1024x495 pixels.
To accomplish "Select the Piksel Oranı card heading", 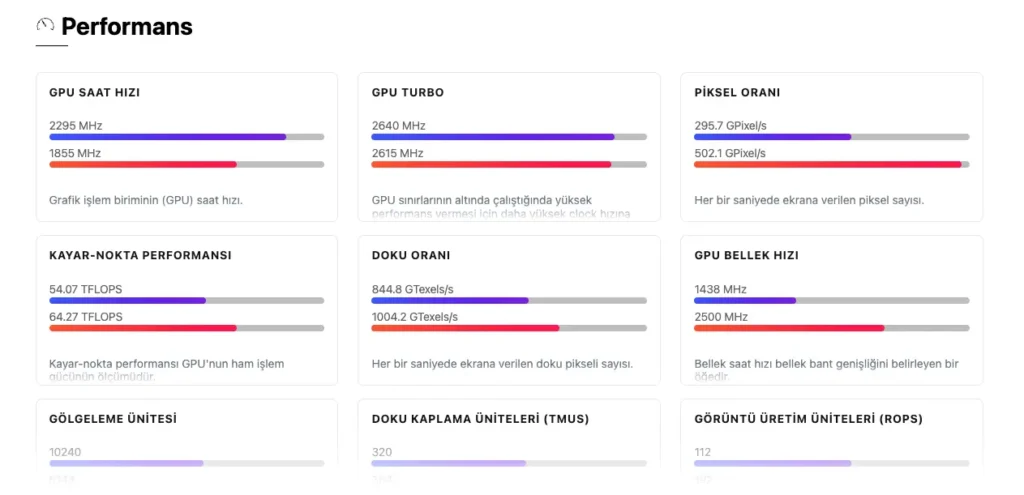I will [737, 93].
